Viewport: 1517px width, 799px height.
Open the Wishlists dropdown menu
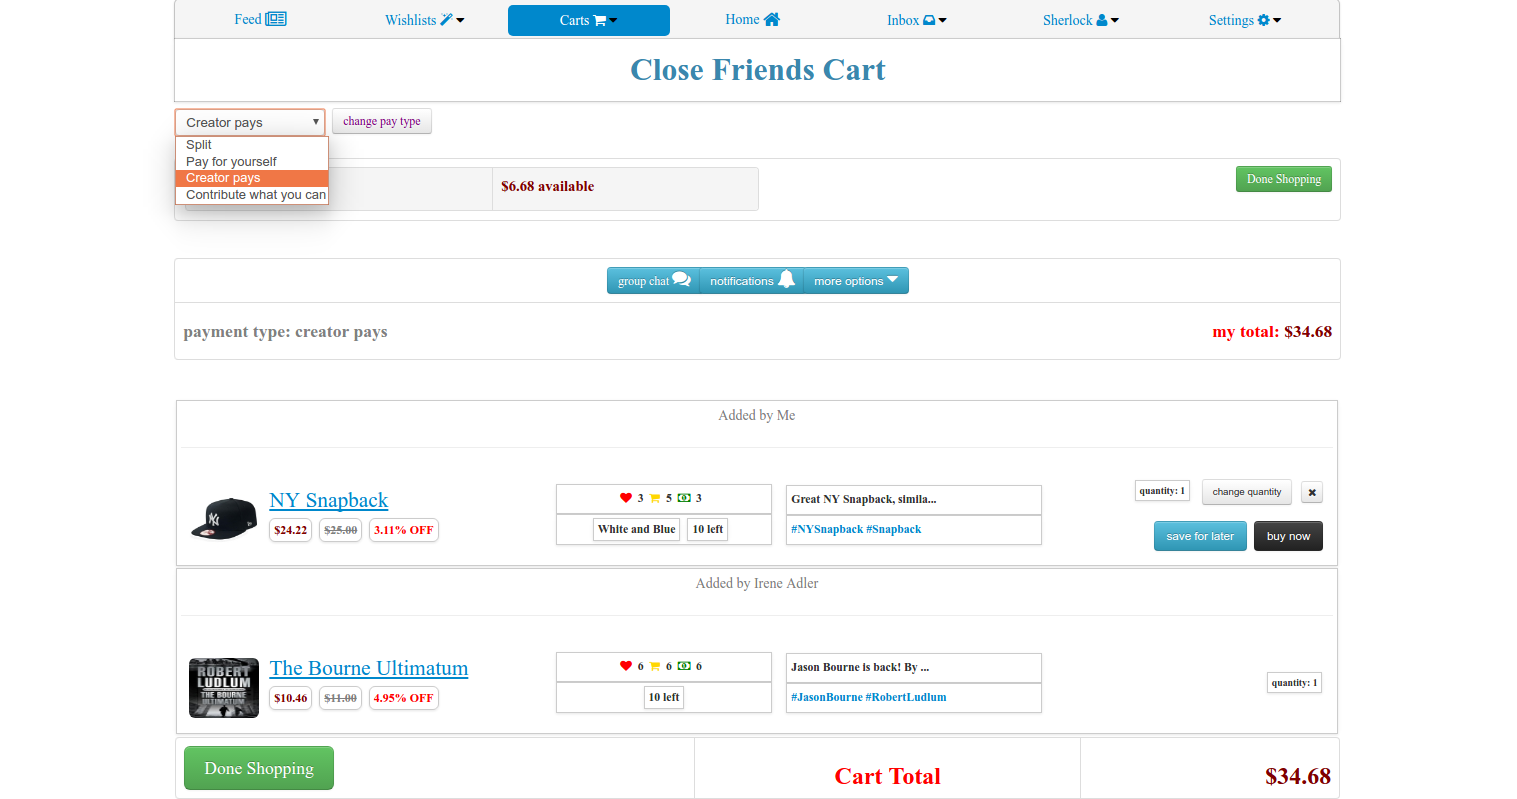pyautogui.click(x=424, y=20)
